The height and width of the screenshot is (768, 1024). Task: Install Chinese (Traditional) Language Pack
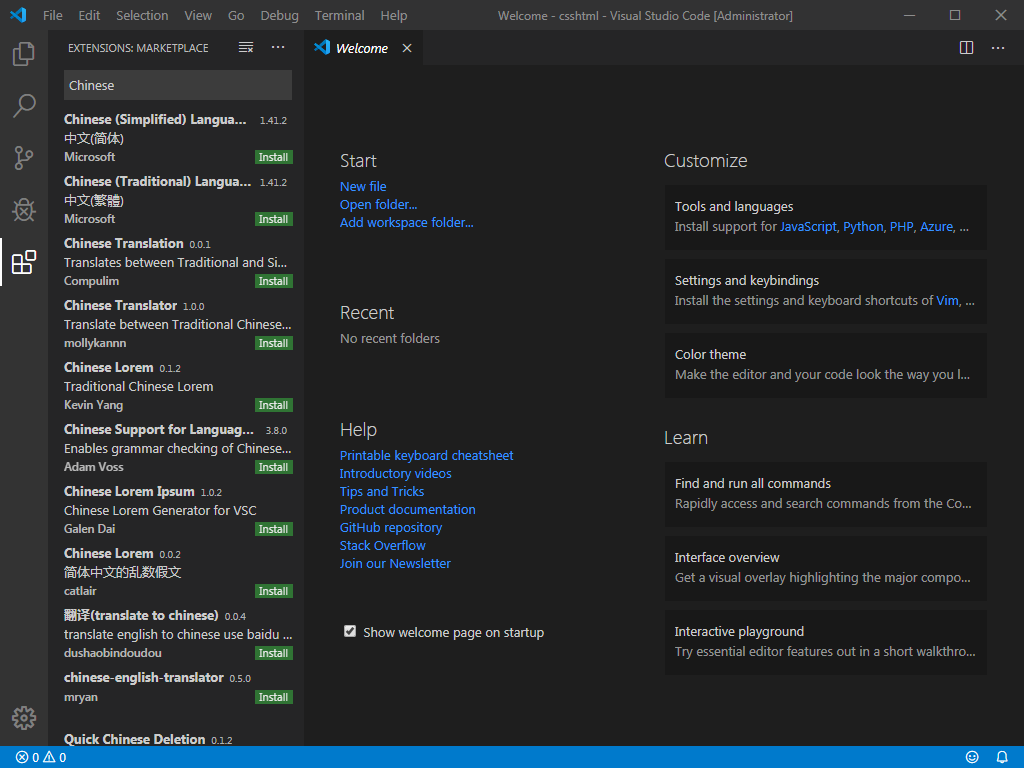tap(274, 219)
